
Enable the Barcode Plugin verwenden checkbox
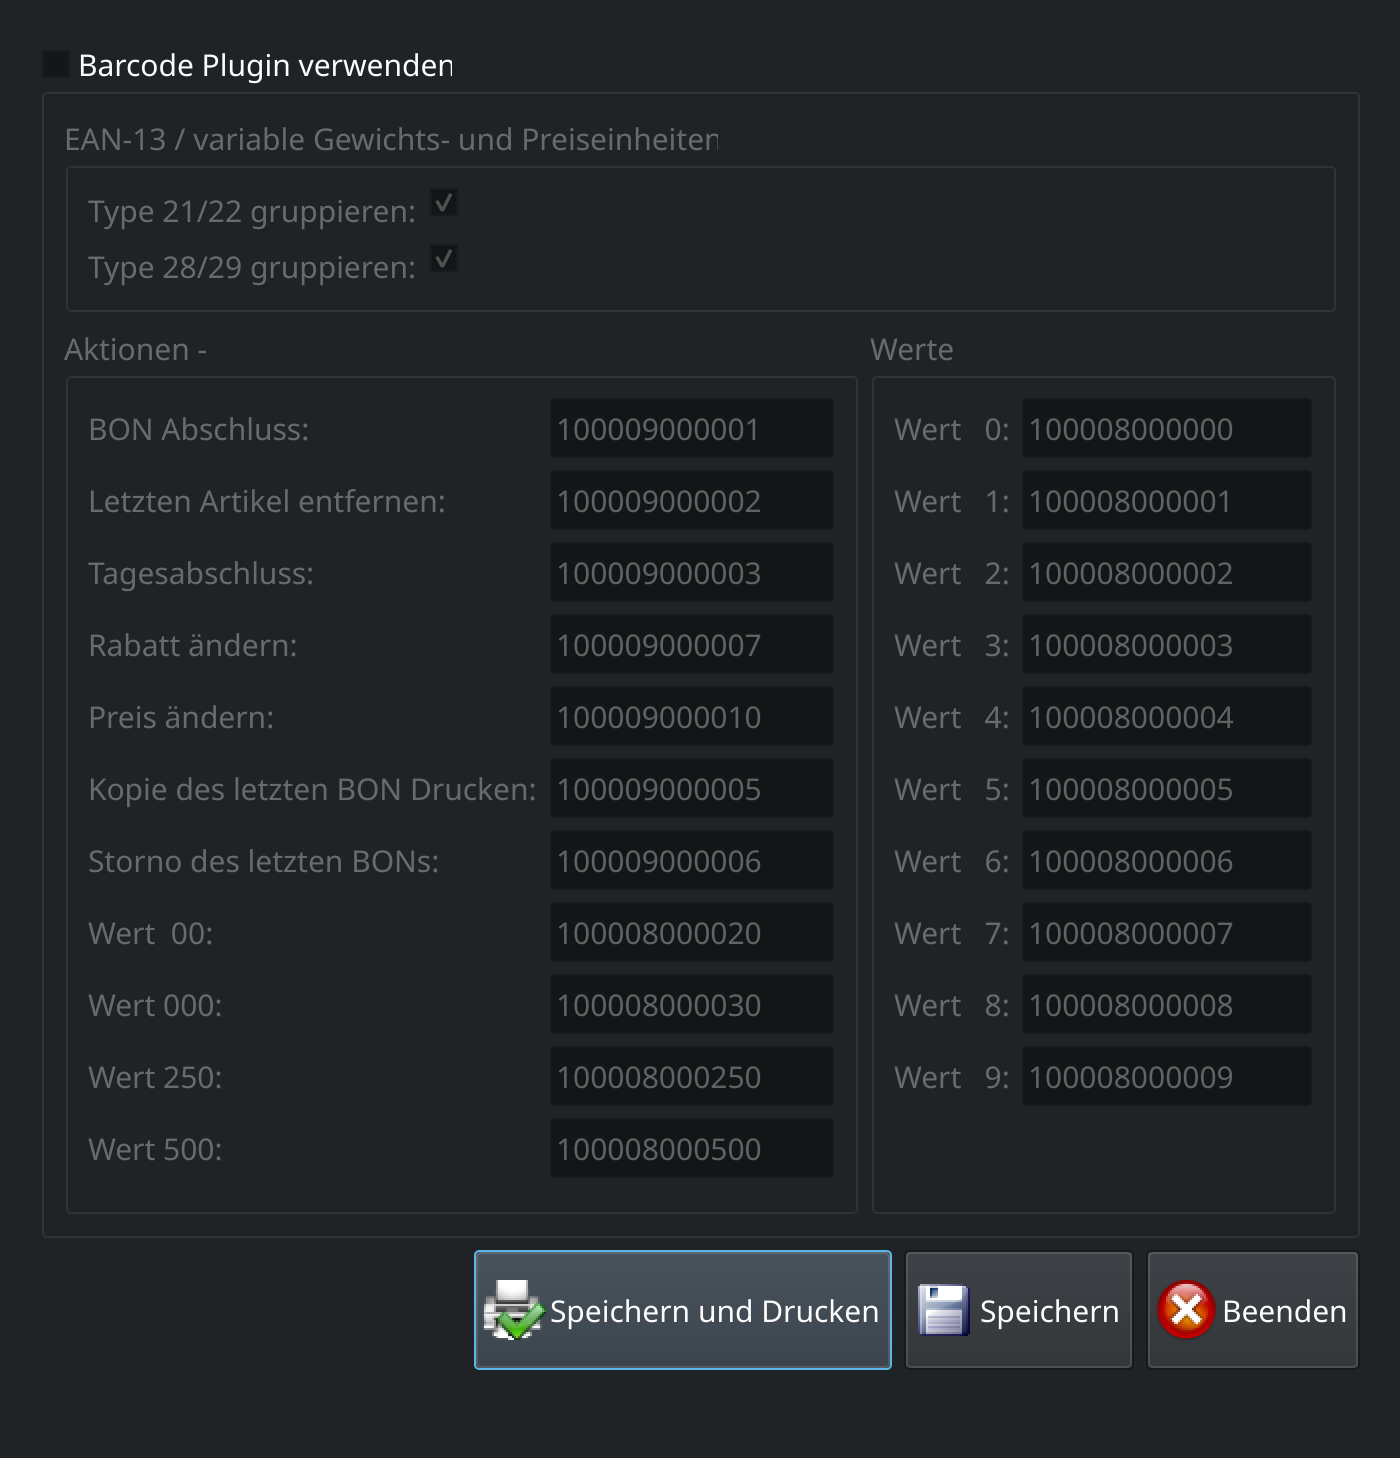pyautogui.click(x=56, y=65)
